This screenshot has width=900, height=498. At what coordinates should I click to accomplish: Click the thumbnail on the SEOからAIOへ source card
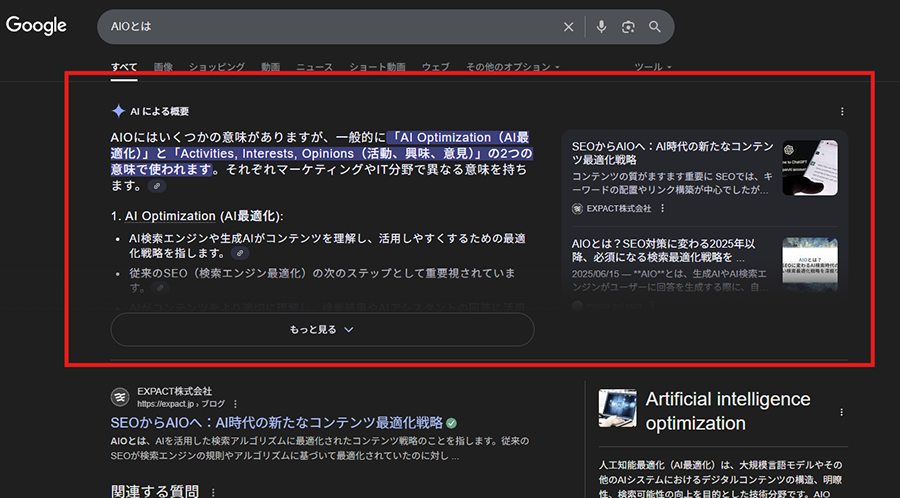point(810,168)
